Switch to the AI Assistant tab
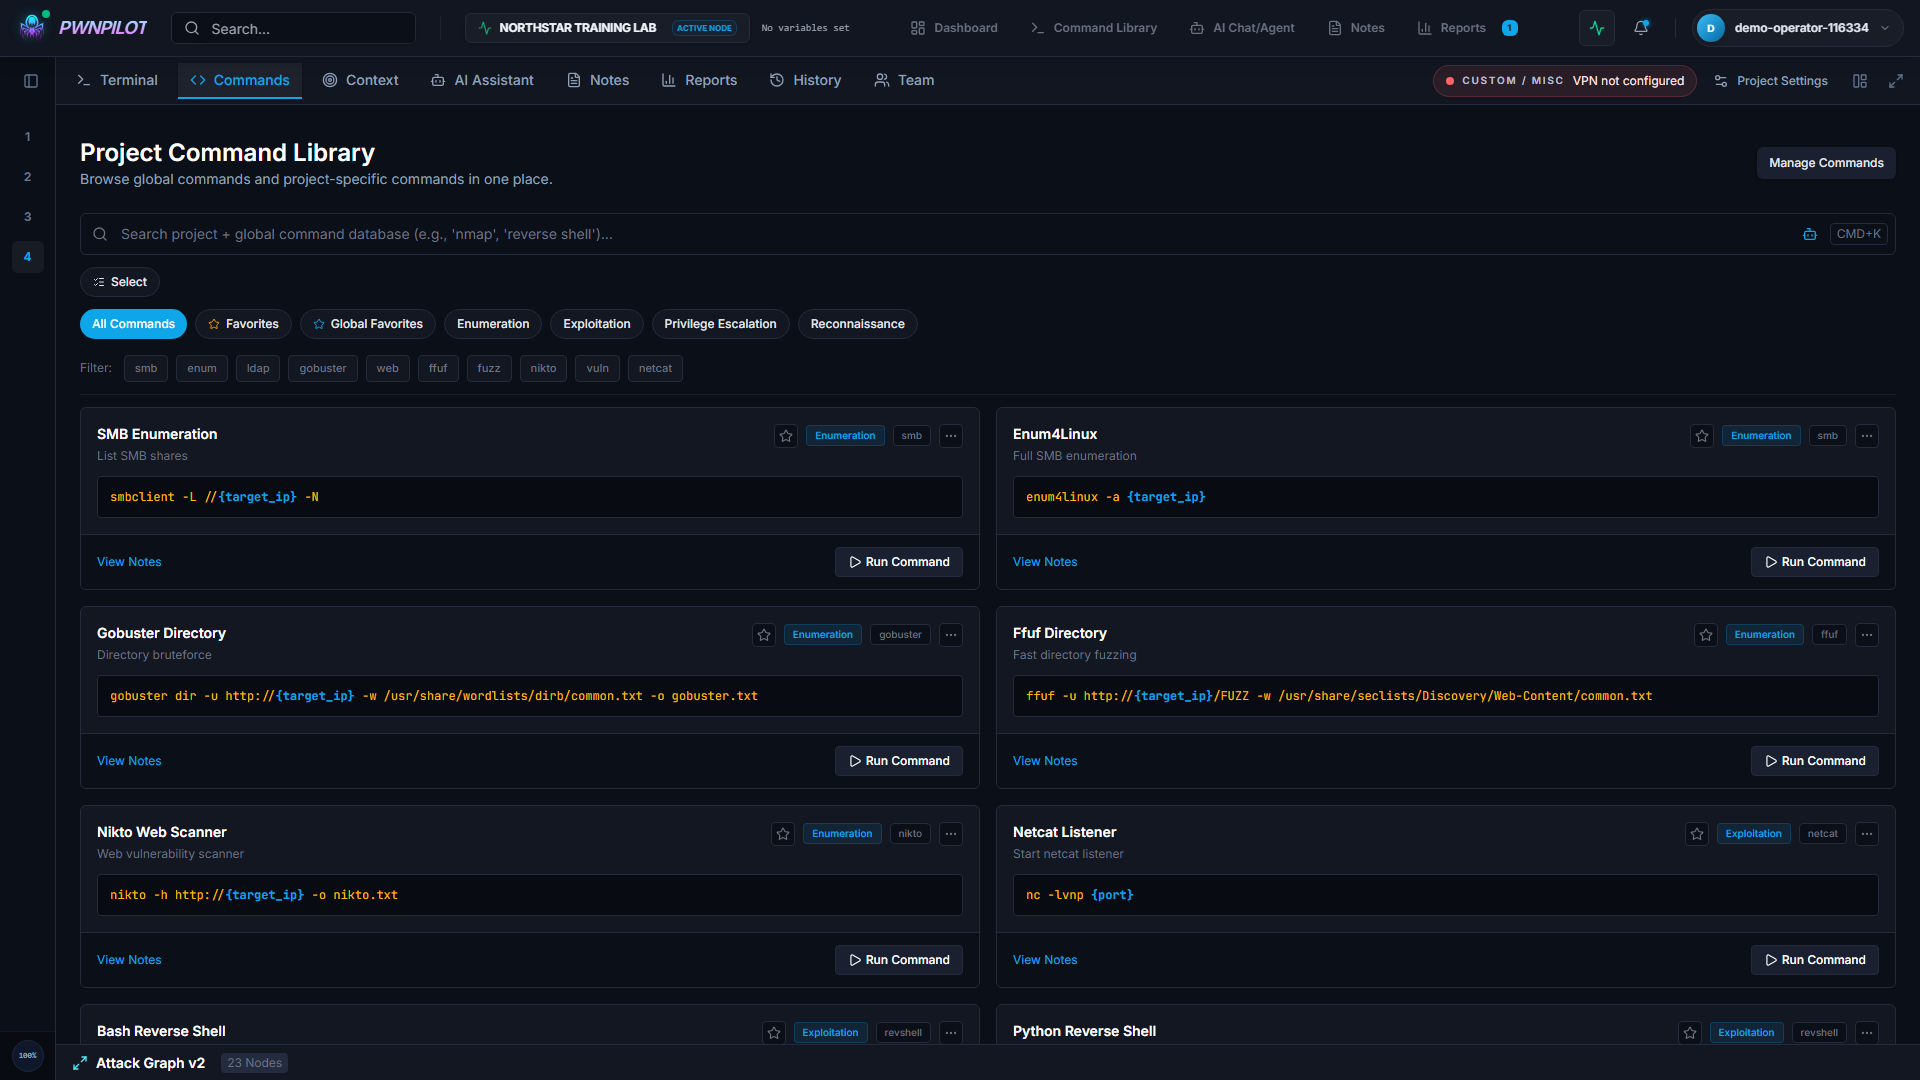Image resolution: width=1920 pixels, height=1080 pixels. 483,80
